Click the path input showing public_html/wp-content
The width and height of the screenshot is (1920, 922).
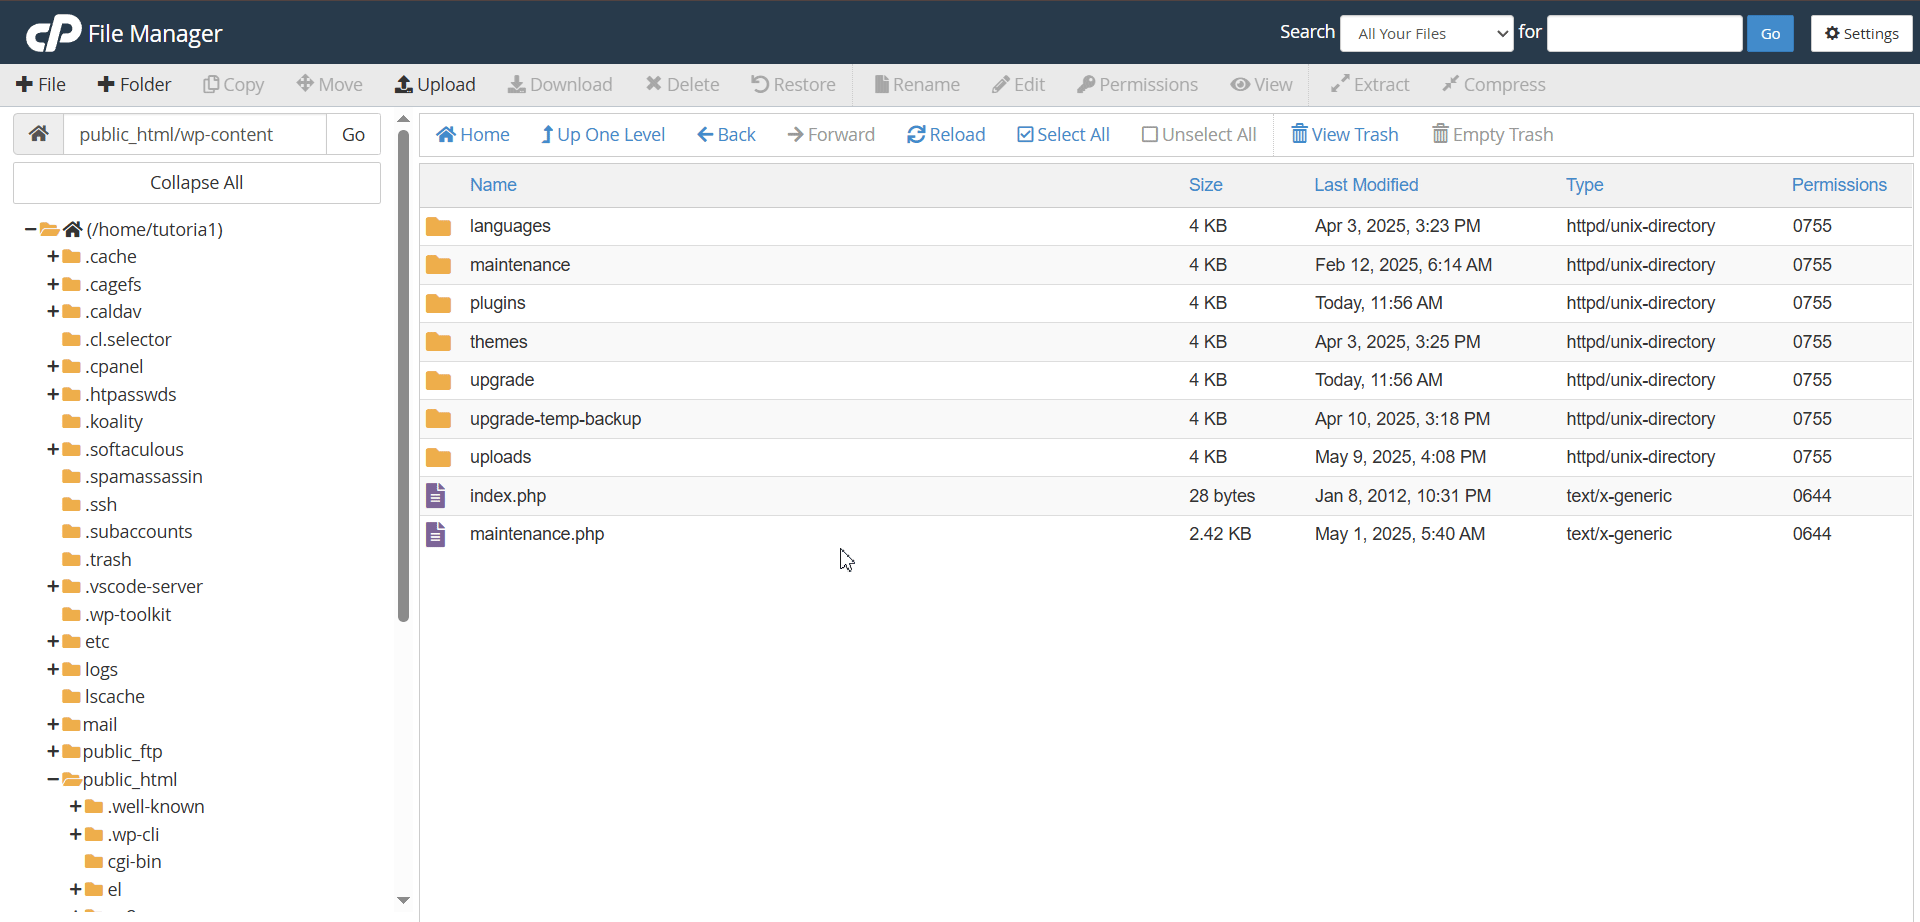195,134
